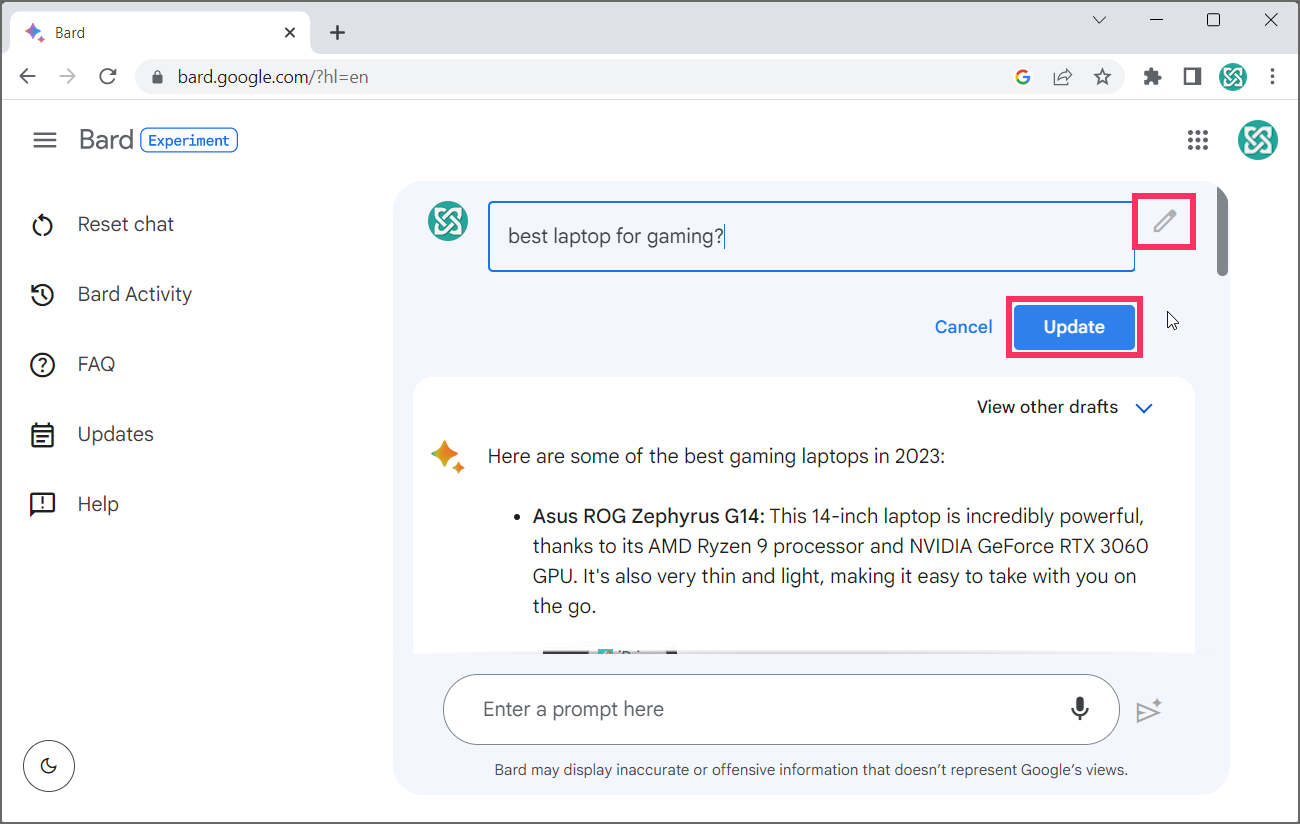This screenshot has width=1300, height=824.
Task: Click the Bard logo text
Action: coord(106,140)
